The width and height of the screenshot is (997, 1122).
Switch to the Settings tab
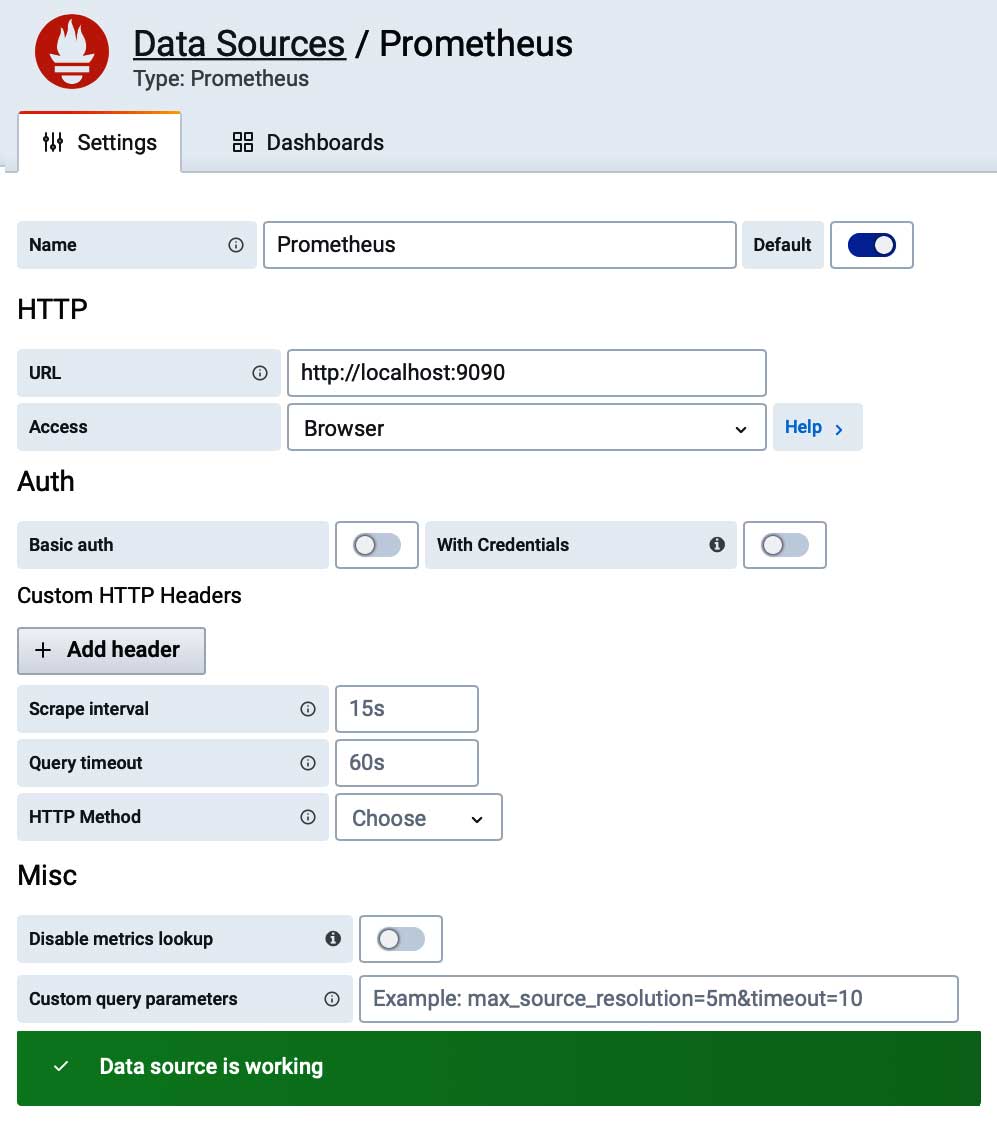coord(99,142)
